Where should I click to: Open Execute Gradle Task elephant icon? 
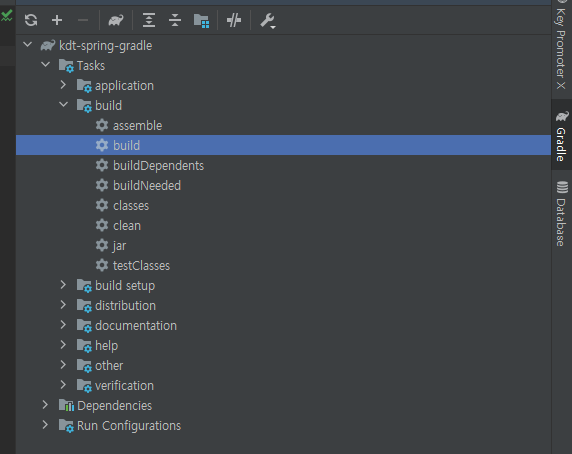116,20
